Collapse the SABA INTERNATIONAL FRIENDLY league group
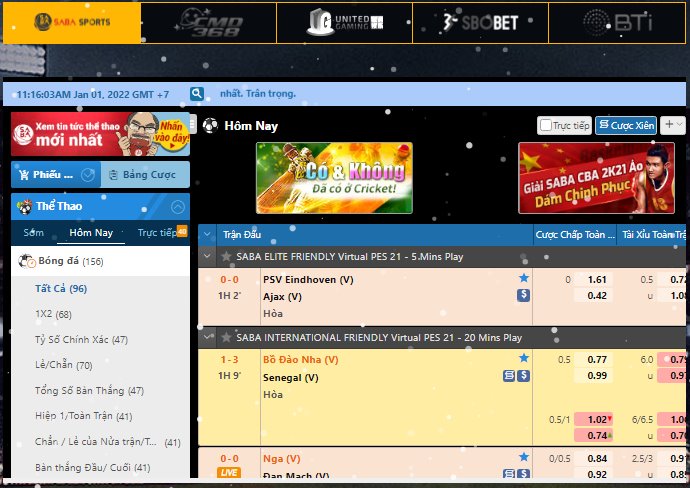 [x=208, y=338]
